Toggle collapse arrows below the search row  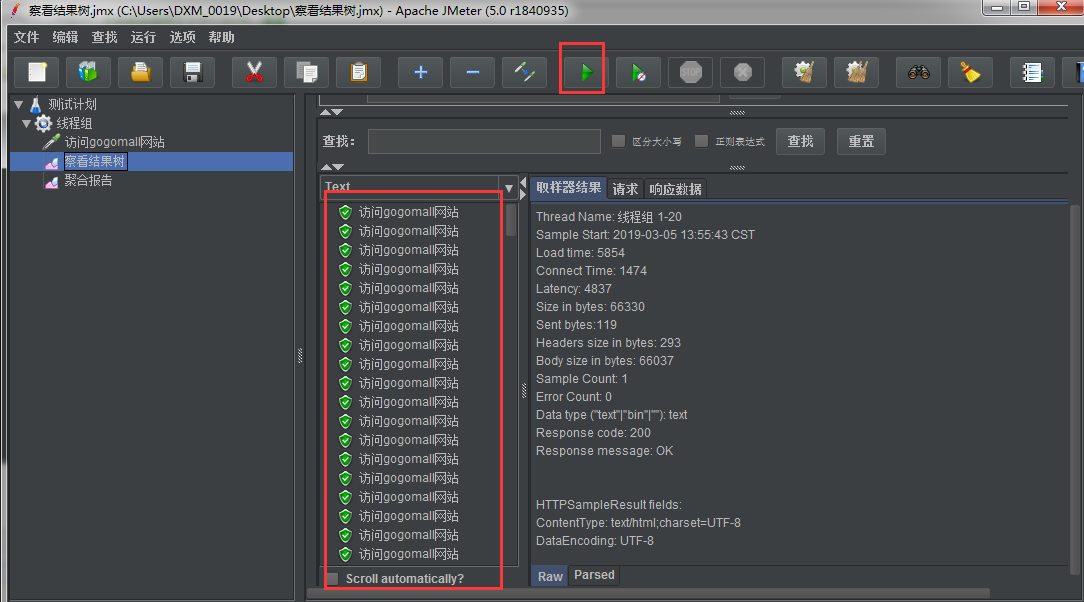coord(331,167)
